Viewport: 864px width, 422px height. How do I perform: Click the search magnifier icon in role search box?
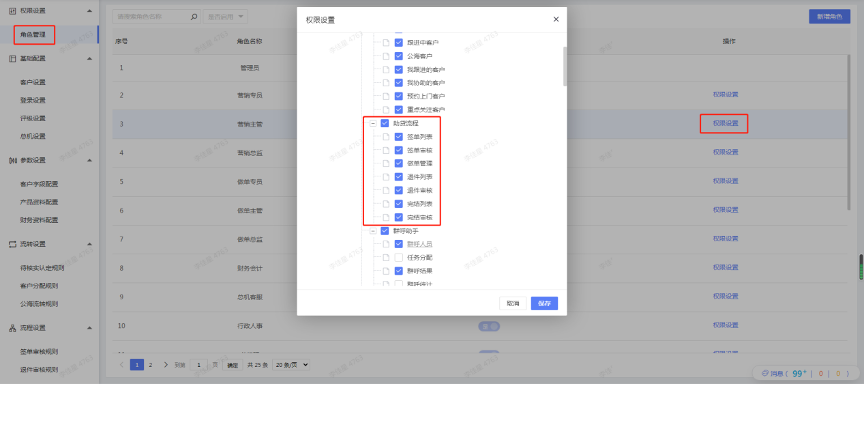(194, 17)
